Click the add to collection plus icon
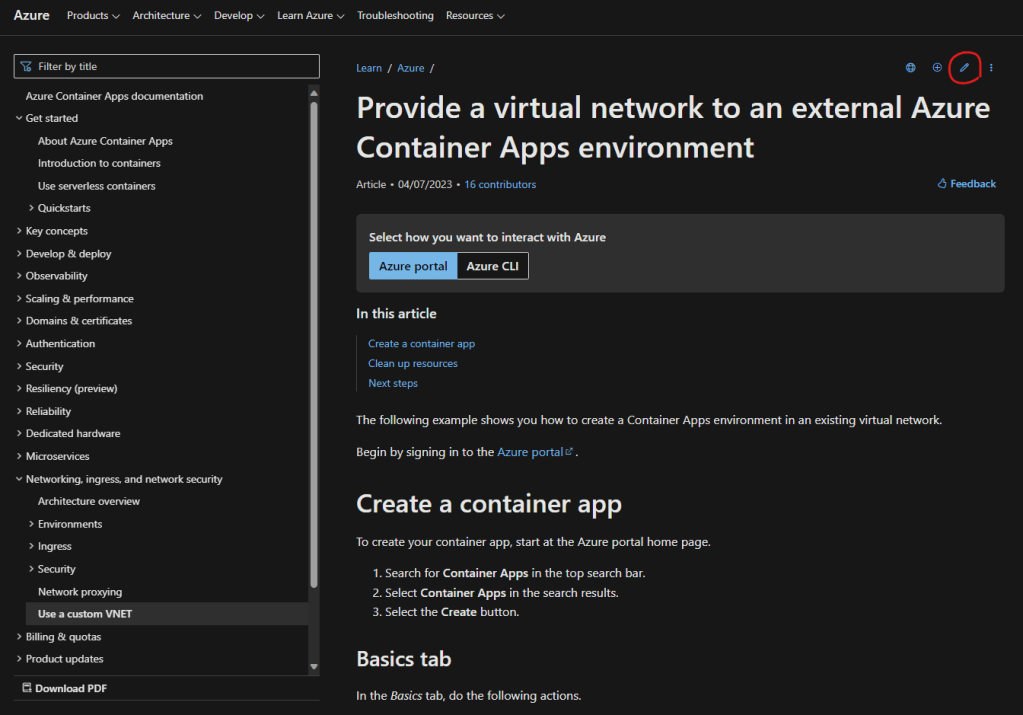The width and height of the screenshot is (1023, 715). [x=937, y=68]
